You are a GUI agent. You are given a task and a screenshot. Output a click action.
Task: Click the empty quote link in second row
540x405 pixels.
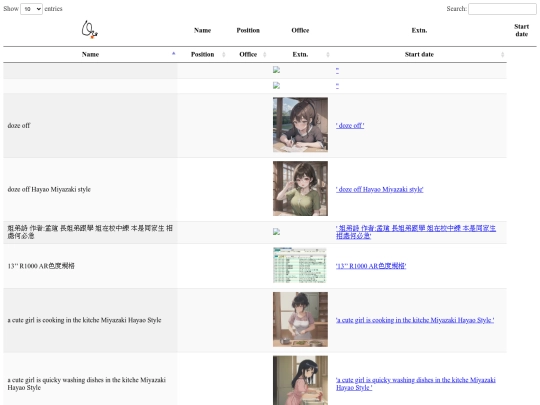[x=338, y=86]
